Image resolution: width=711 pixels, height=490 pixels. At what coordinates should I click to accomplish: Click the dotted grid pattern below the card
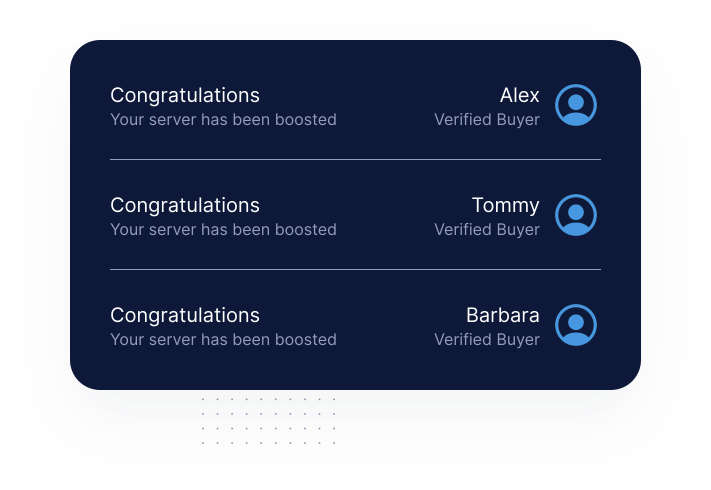(x=268, y=421)
